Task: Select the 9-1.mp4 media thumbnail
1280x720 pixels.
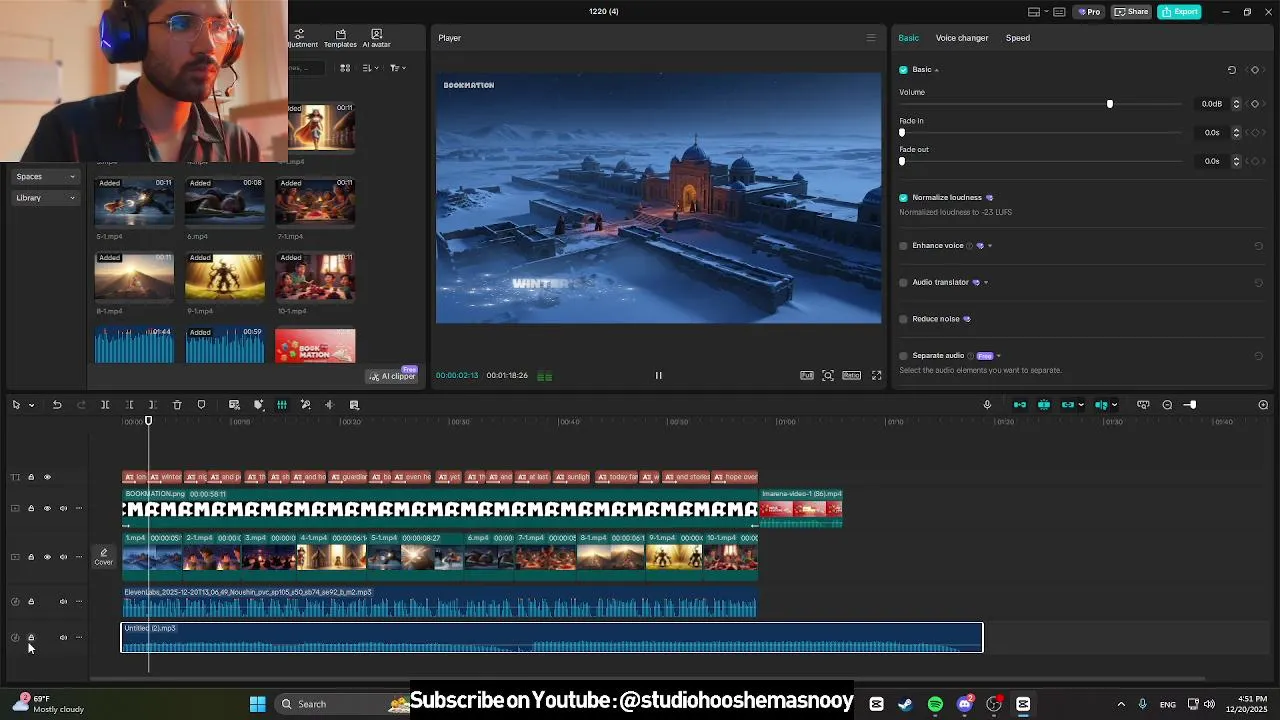Action: click(x=225, y=277)
